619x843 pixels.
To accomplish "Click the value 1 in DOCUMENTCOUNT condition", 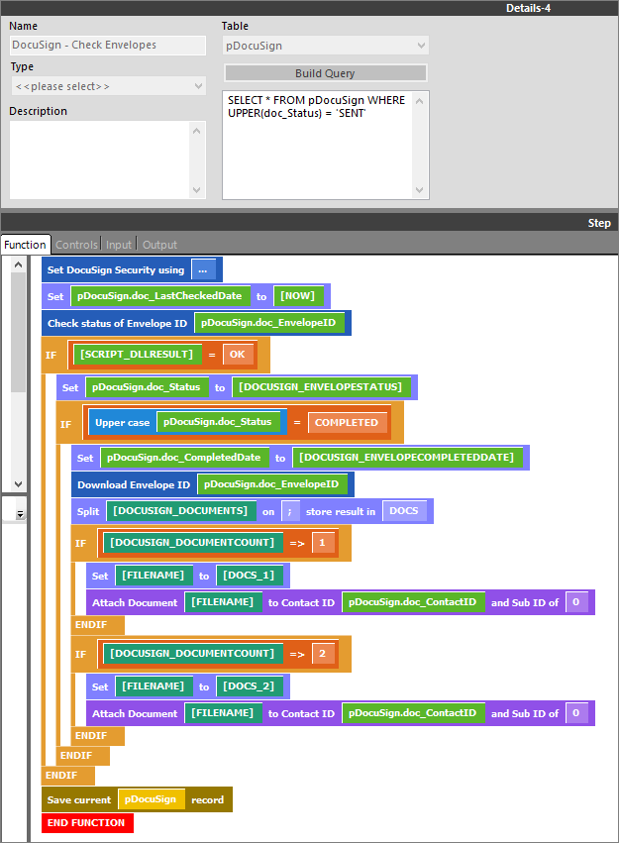I will (322, 542).
